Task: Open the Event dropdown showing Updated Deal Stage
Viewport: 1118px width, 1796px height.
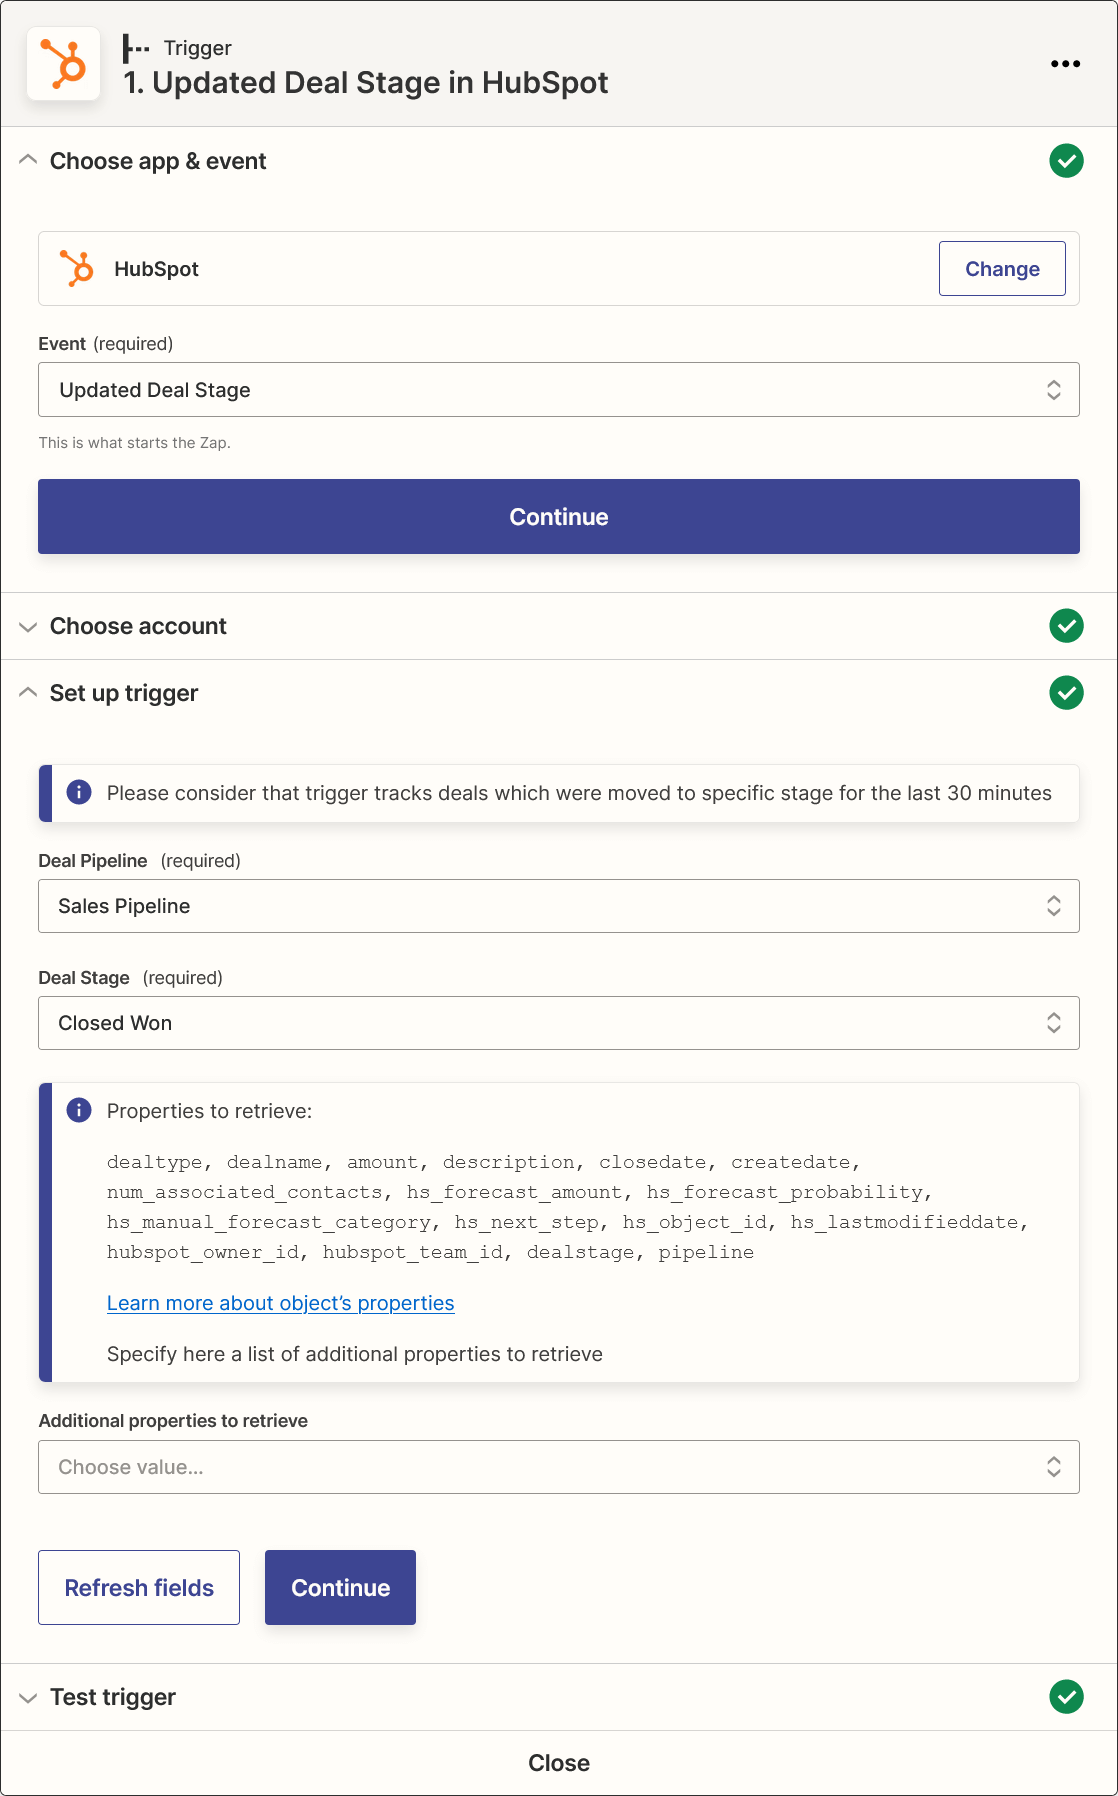Action: (558, 390)
